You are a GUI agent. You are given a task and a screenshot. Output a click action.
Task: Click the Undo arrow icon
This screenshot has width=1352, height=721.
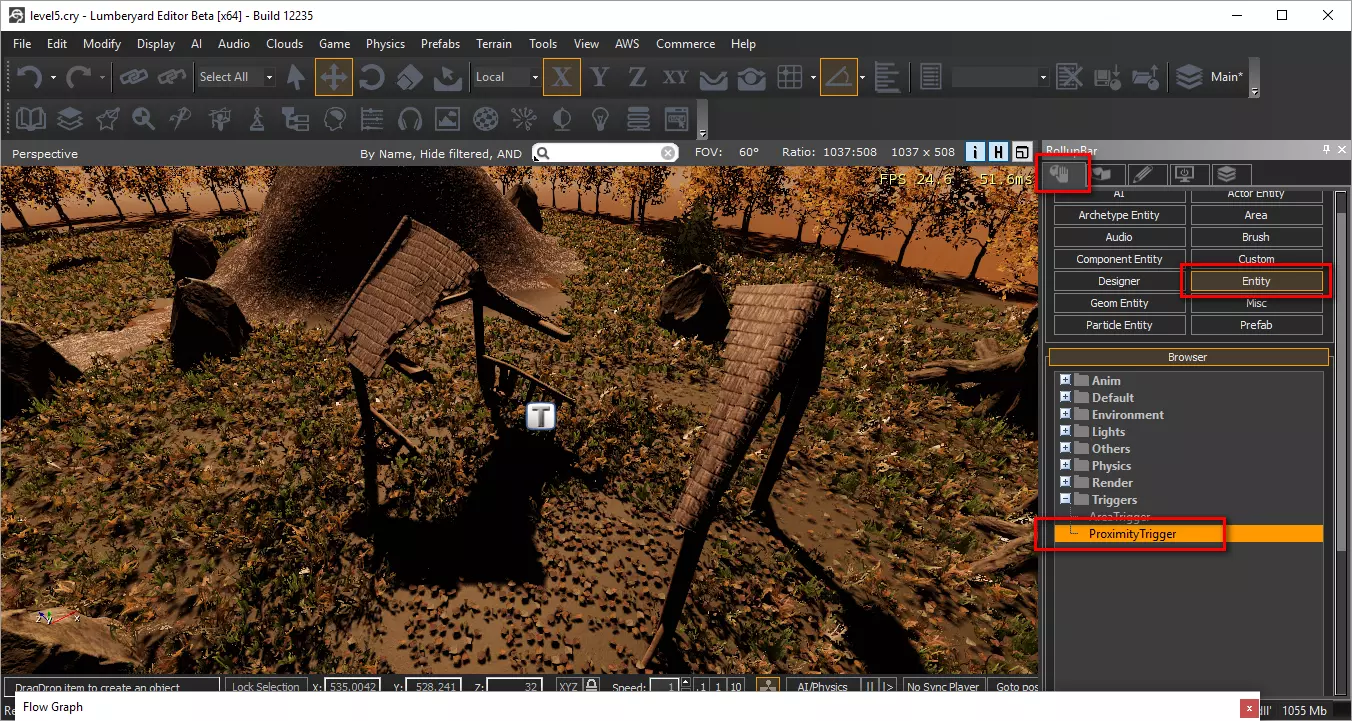click(29, 77)
